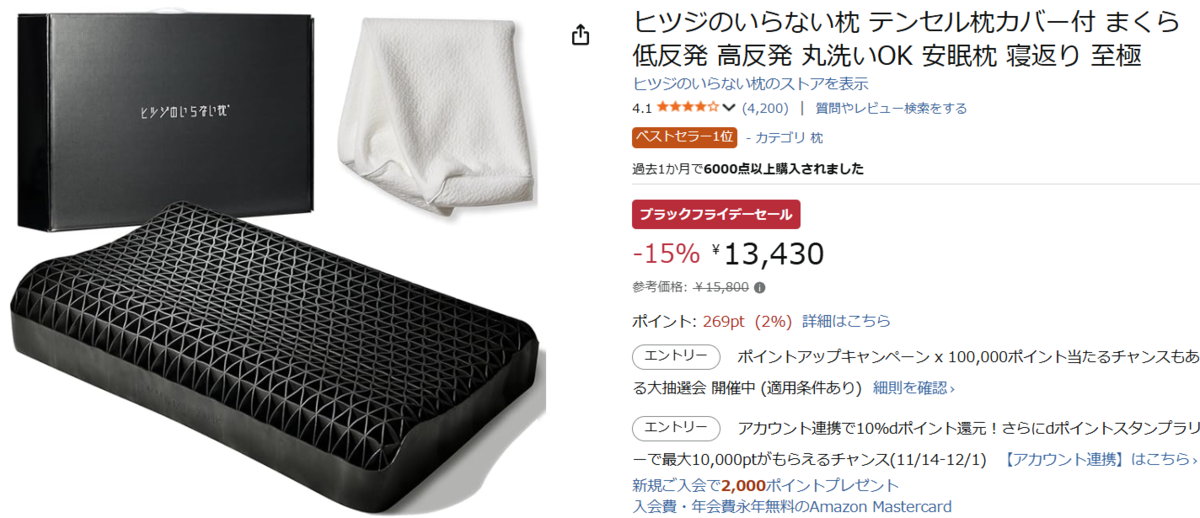
Task: Click the ベストセラー1位 badge
Action: point(684,137)
